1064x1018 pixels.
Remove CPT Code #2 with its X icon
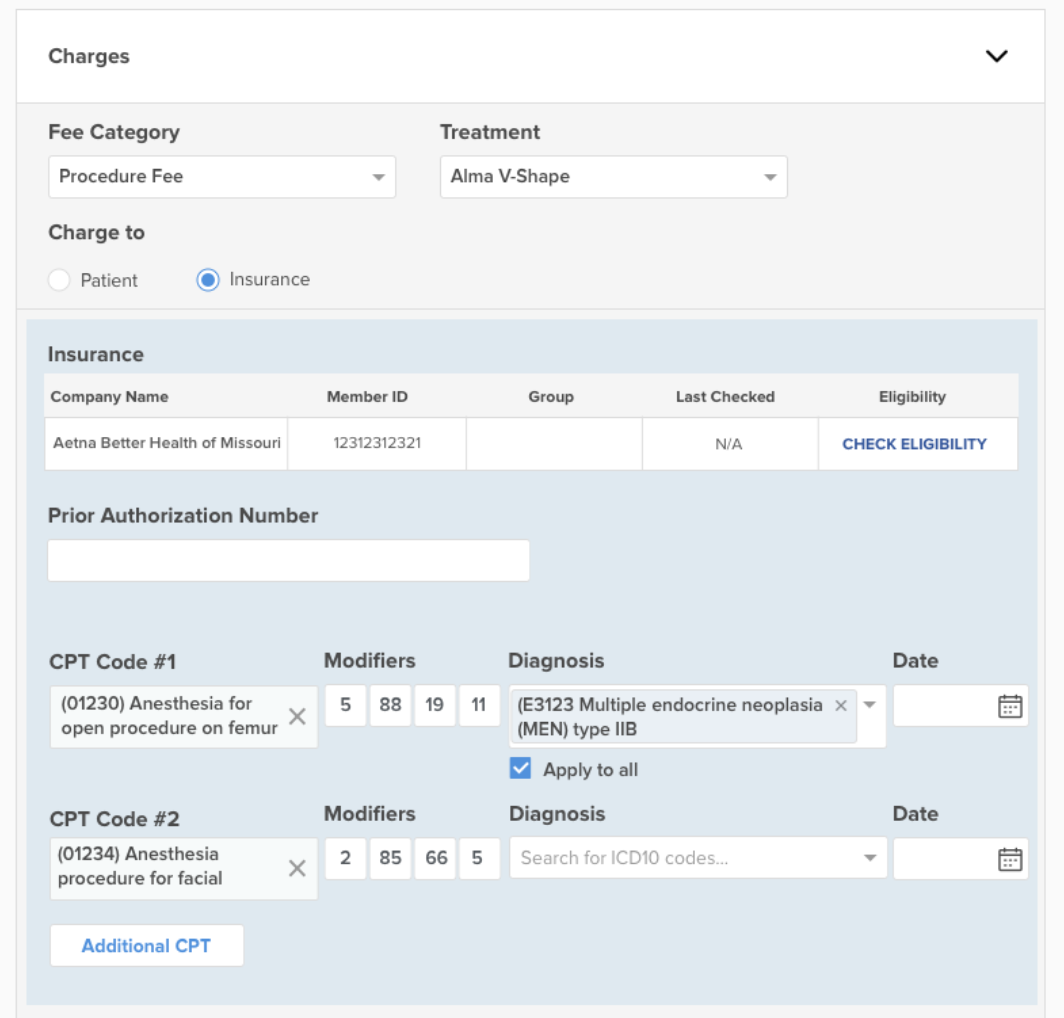pos(297,869)
